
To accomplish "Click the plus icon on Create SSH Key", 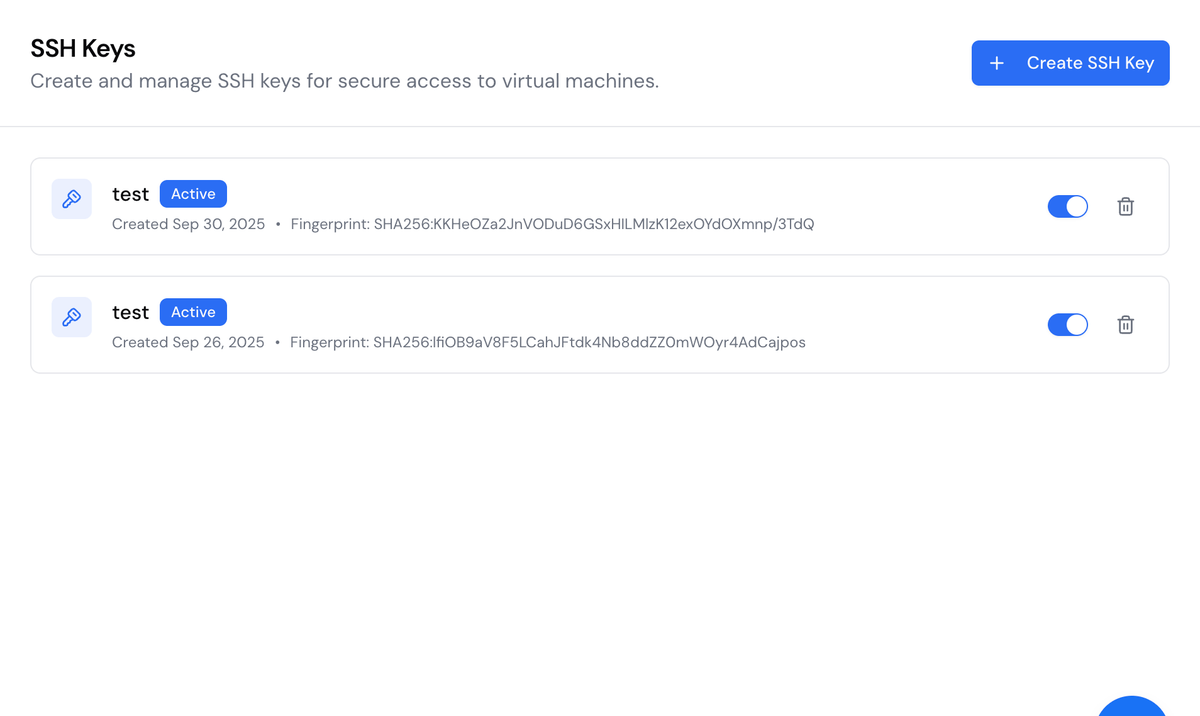I will pos(996,63).
